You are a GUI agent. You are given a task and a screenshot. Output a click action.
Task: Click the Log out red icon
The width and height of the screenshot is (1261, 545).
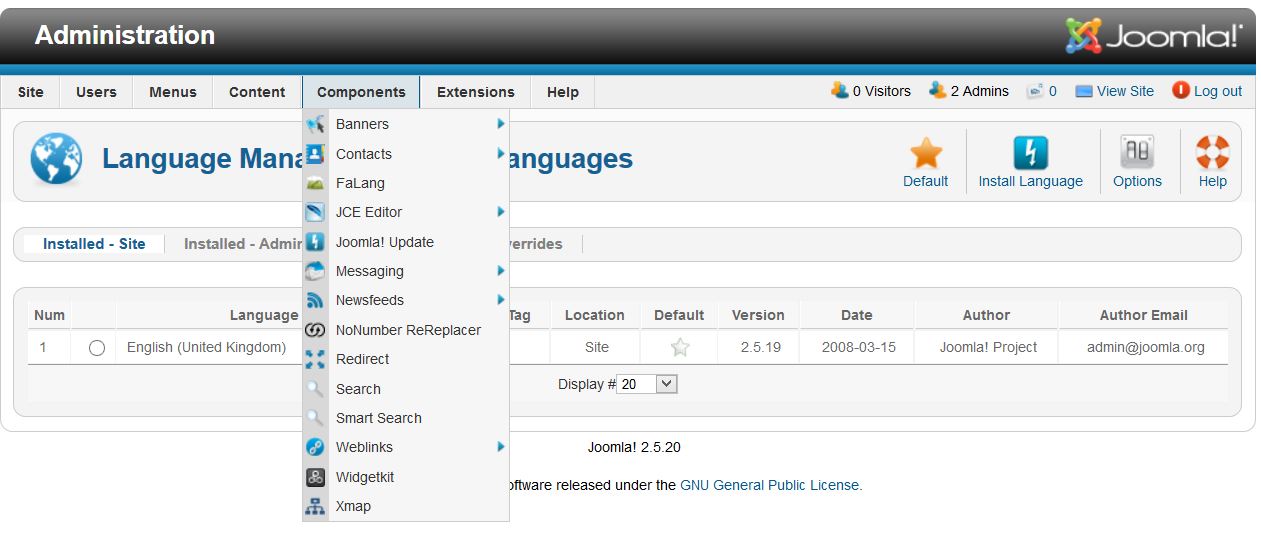click(1181, 90)
